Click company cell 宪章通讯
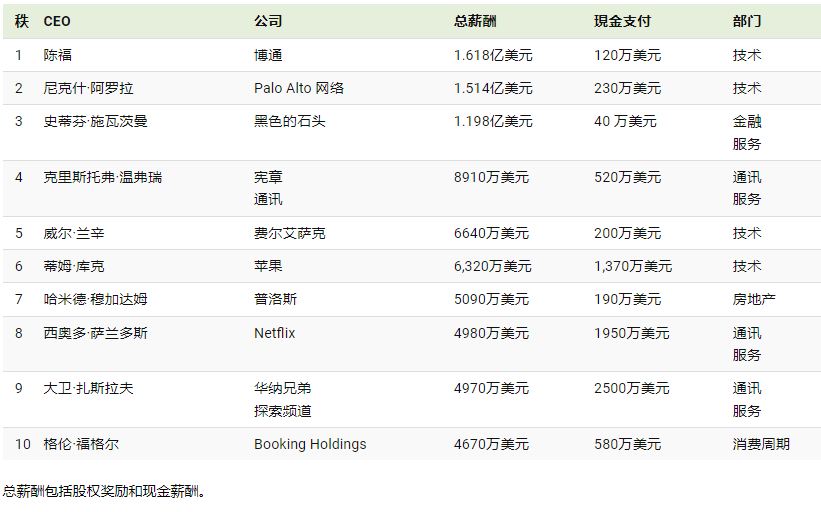 [x=268, y=188]
